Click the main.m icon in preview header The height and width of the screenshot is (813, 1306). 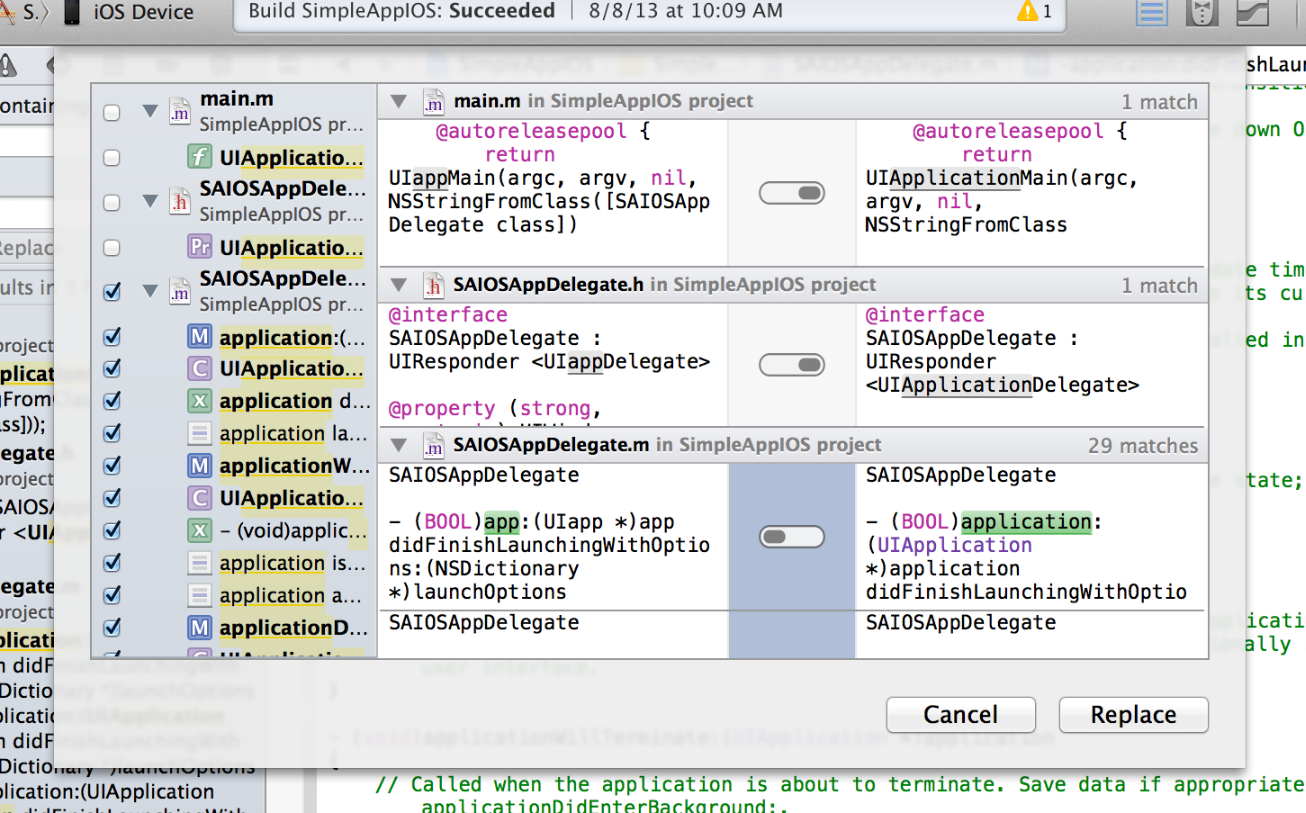pyautogui.click(x=432, y=101)
